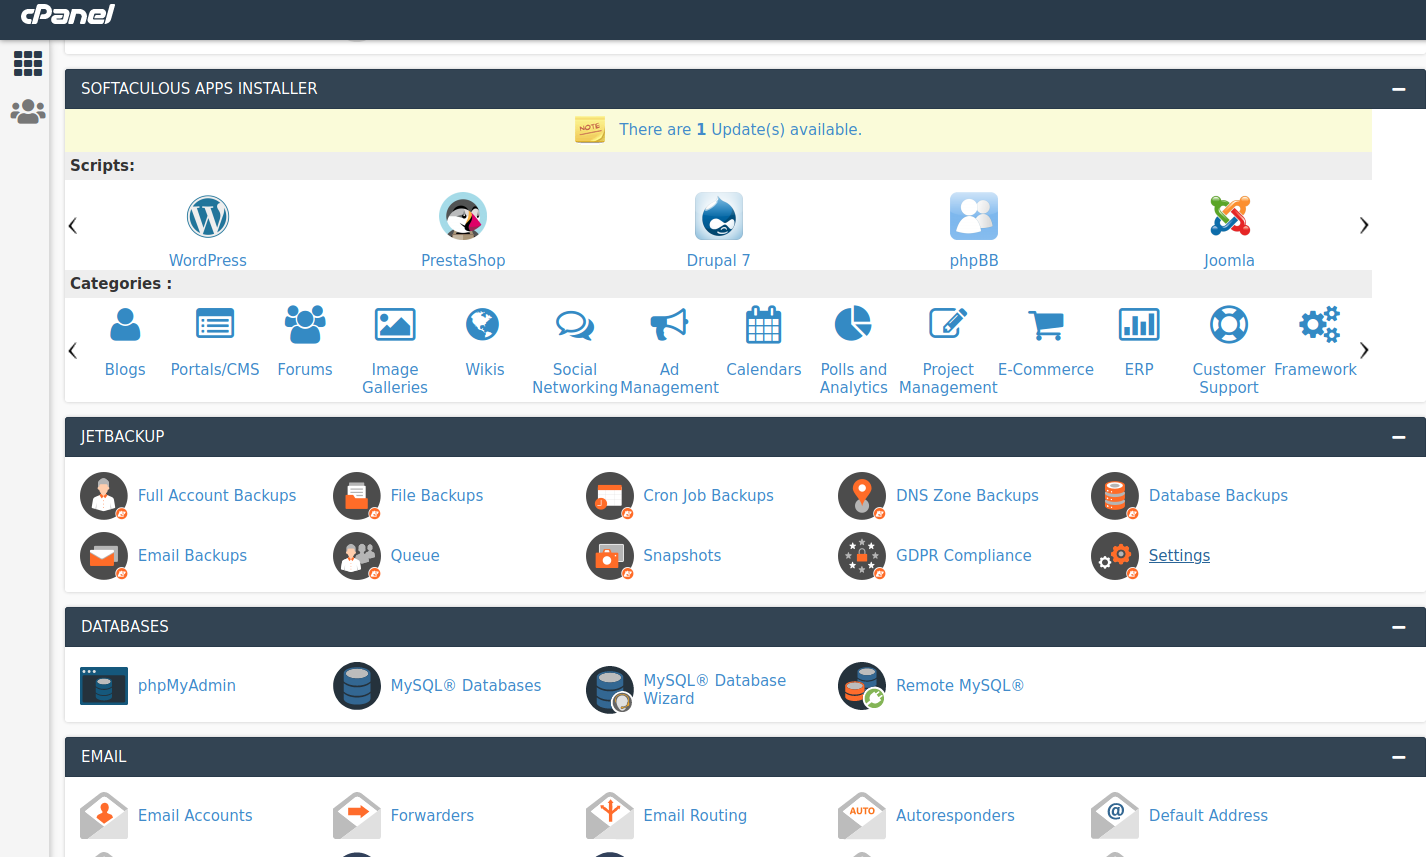Open the Remote MySQL® text link

(960, 686)
